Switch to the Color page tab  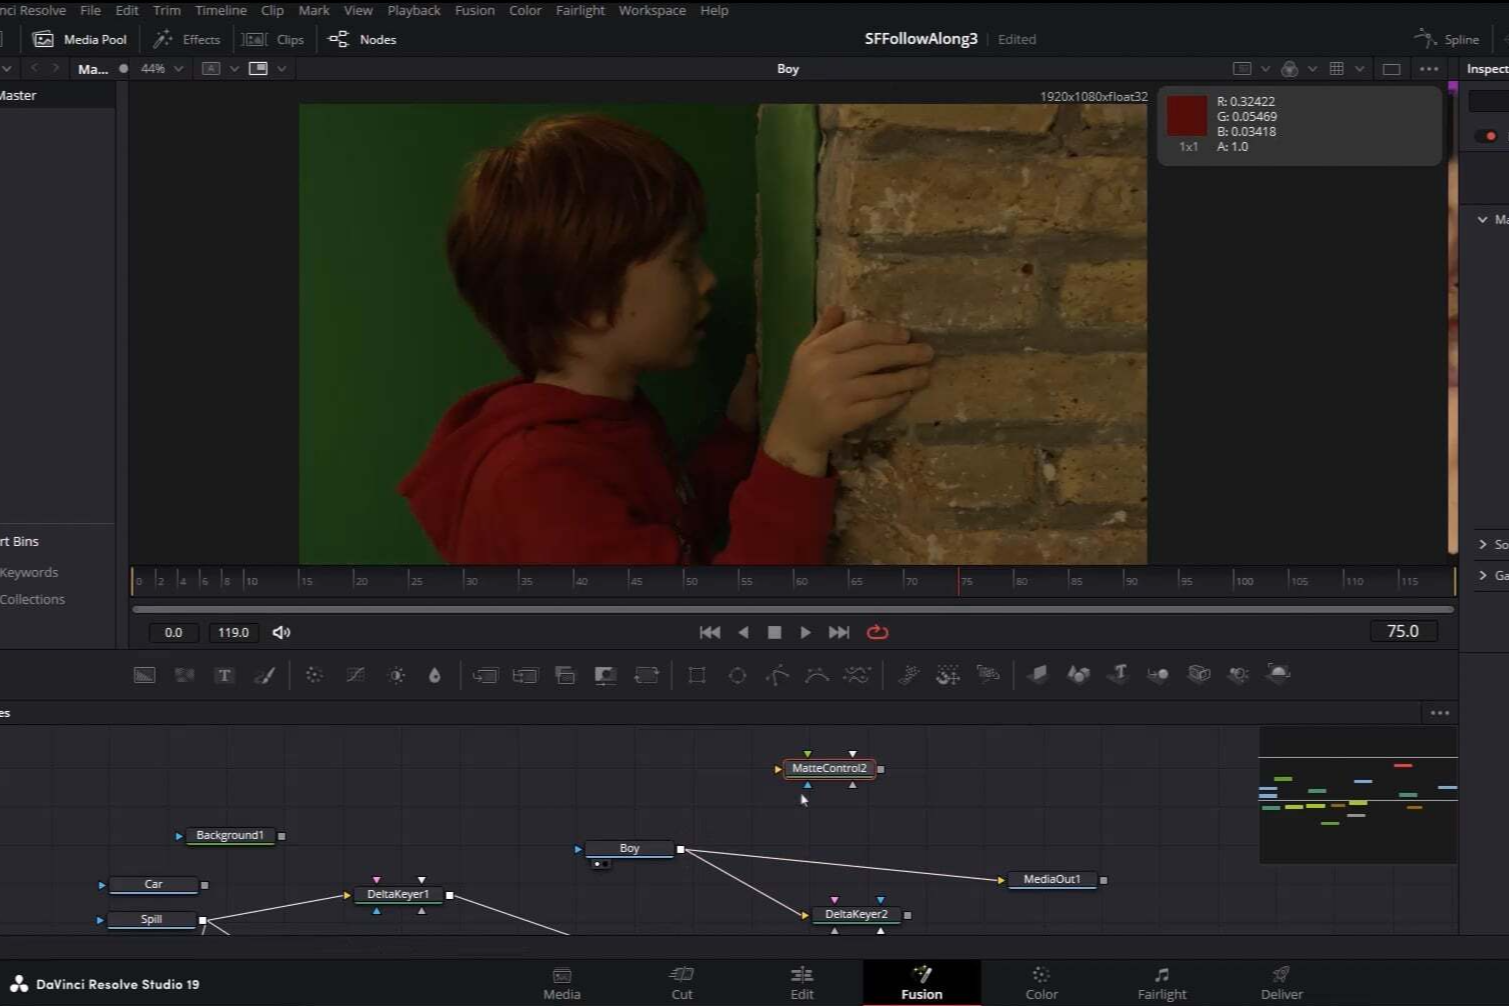(1041, 983)
